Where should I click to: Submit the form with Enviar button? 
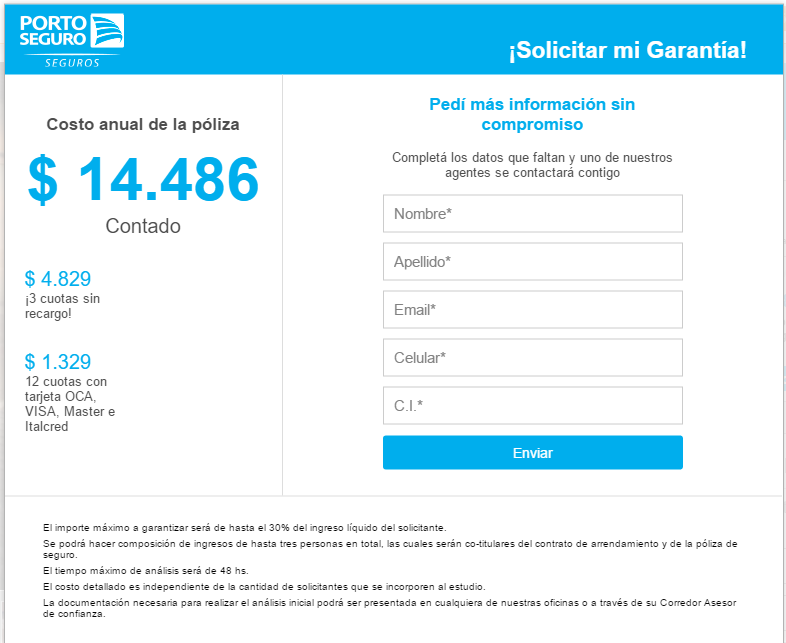tap(533, 453)
